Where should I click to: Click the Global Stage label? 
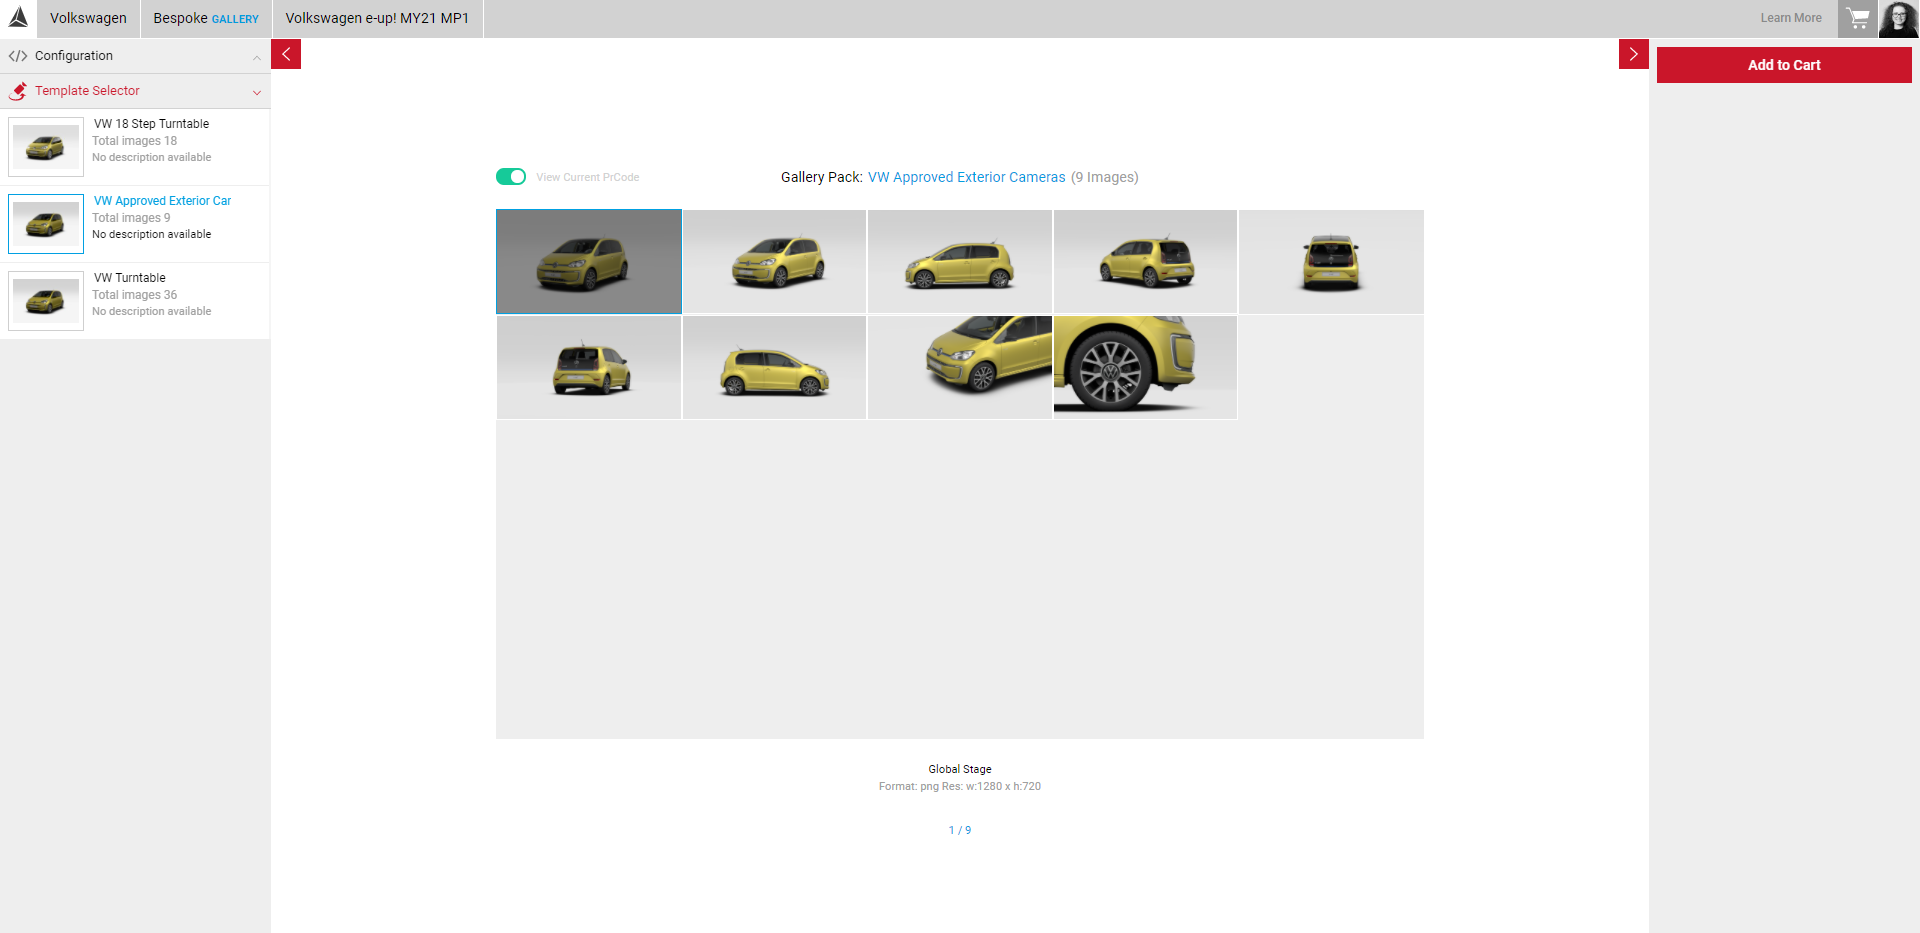tap(960, 769)
